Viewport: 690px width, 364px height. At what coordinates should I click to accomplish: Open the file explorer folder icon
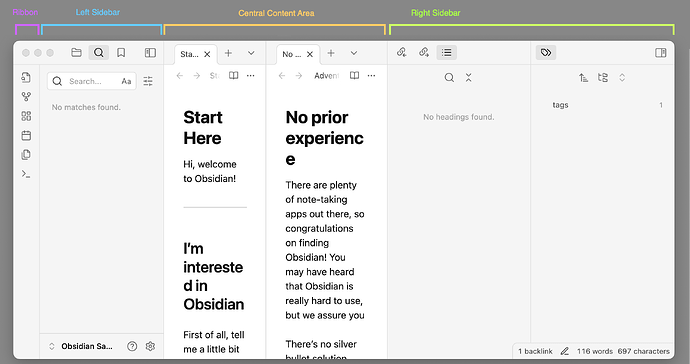pos(76,53)
